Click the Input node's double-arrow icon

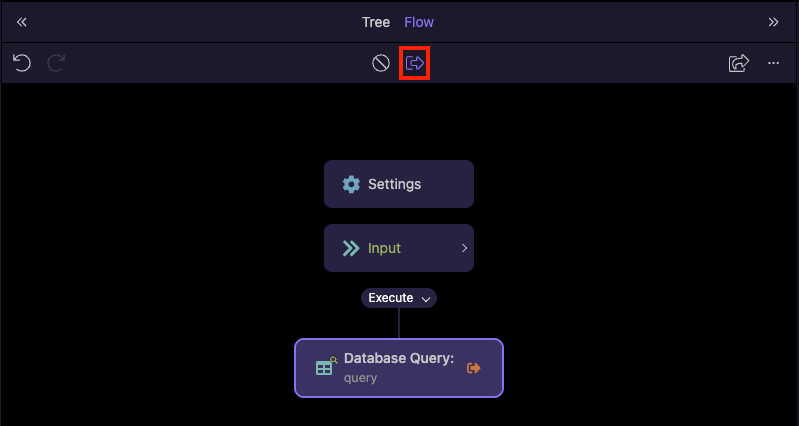point(351,248)
